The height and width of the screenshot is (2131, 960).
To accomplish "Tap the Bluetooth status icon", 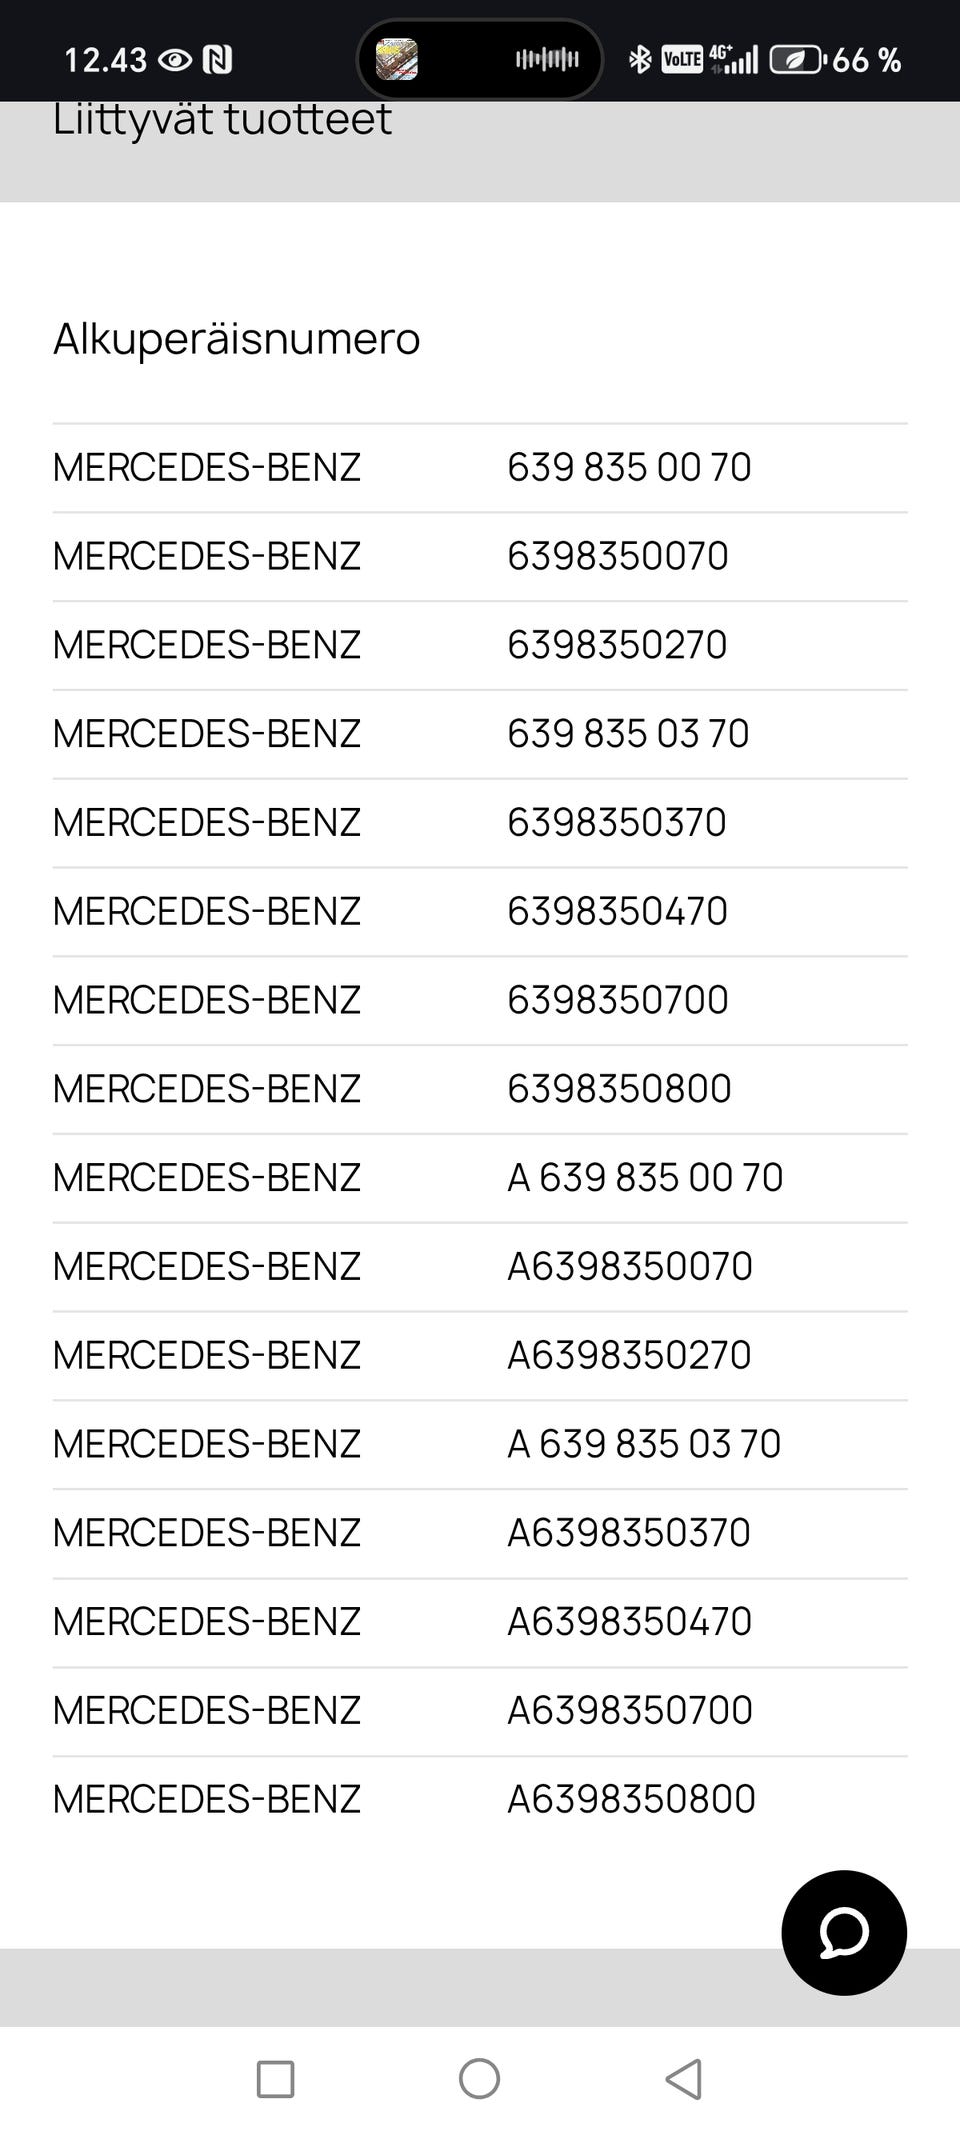I will coord(639,60).
